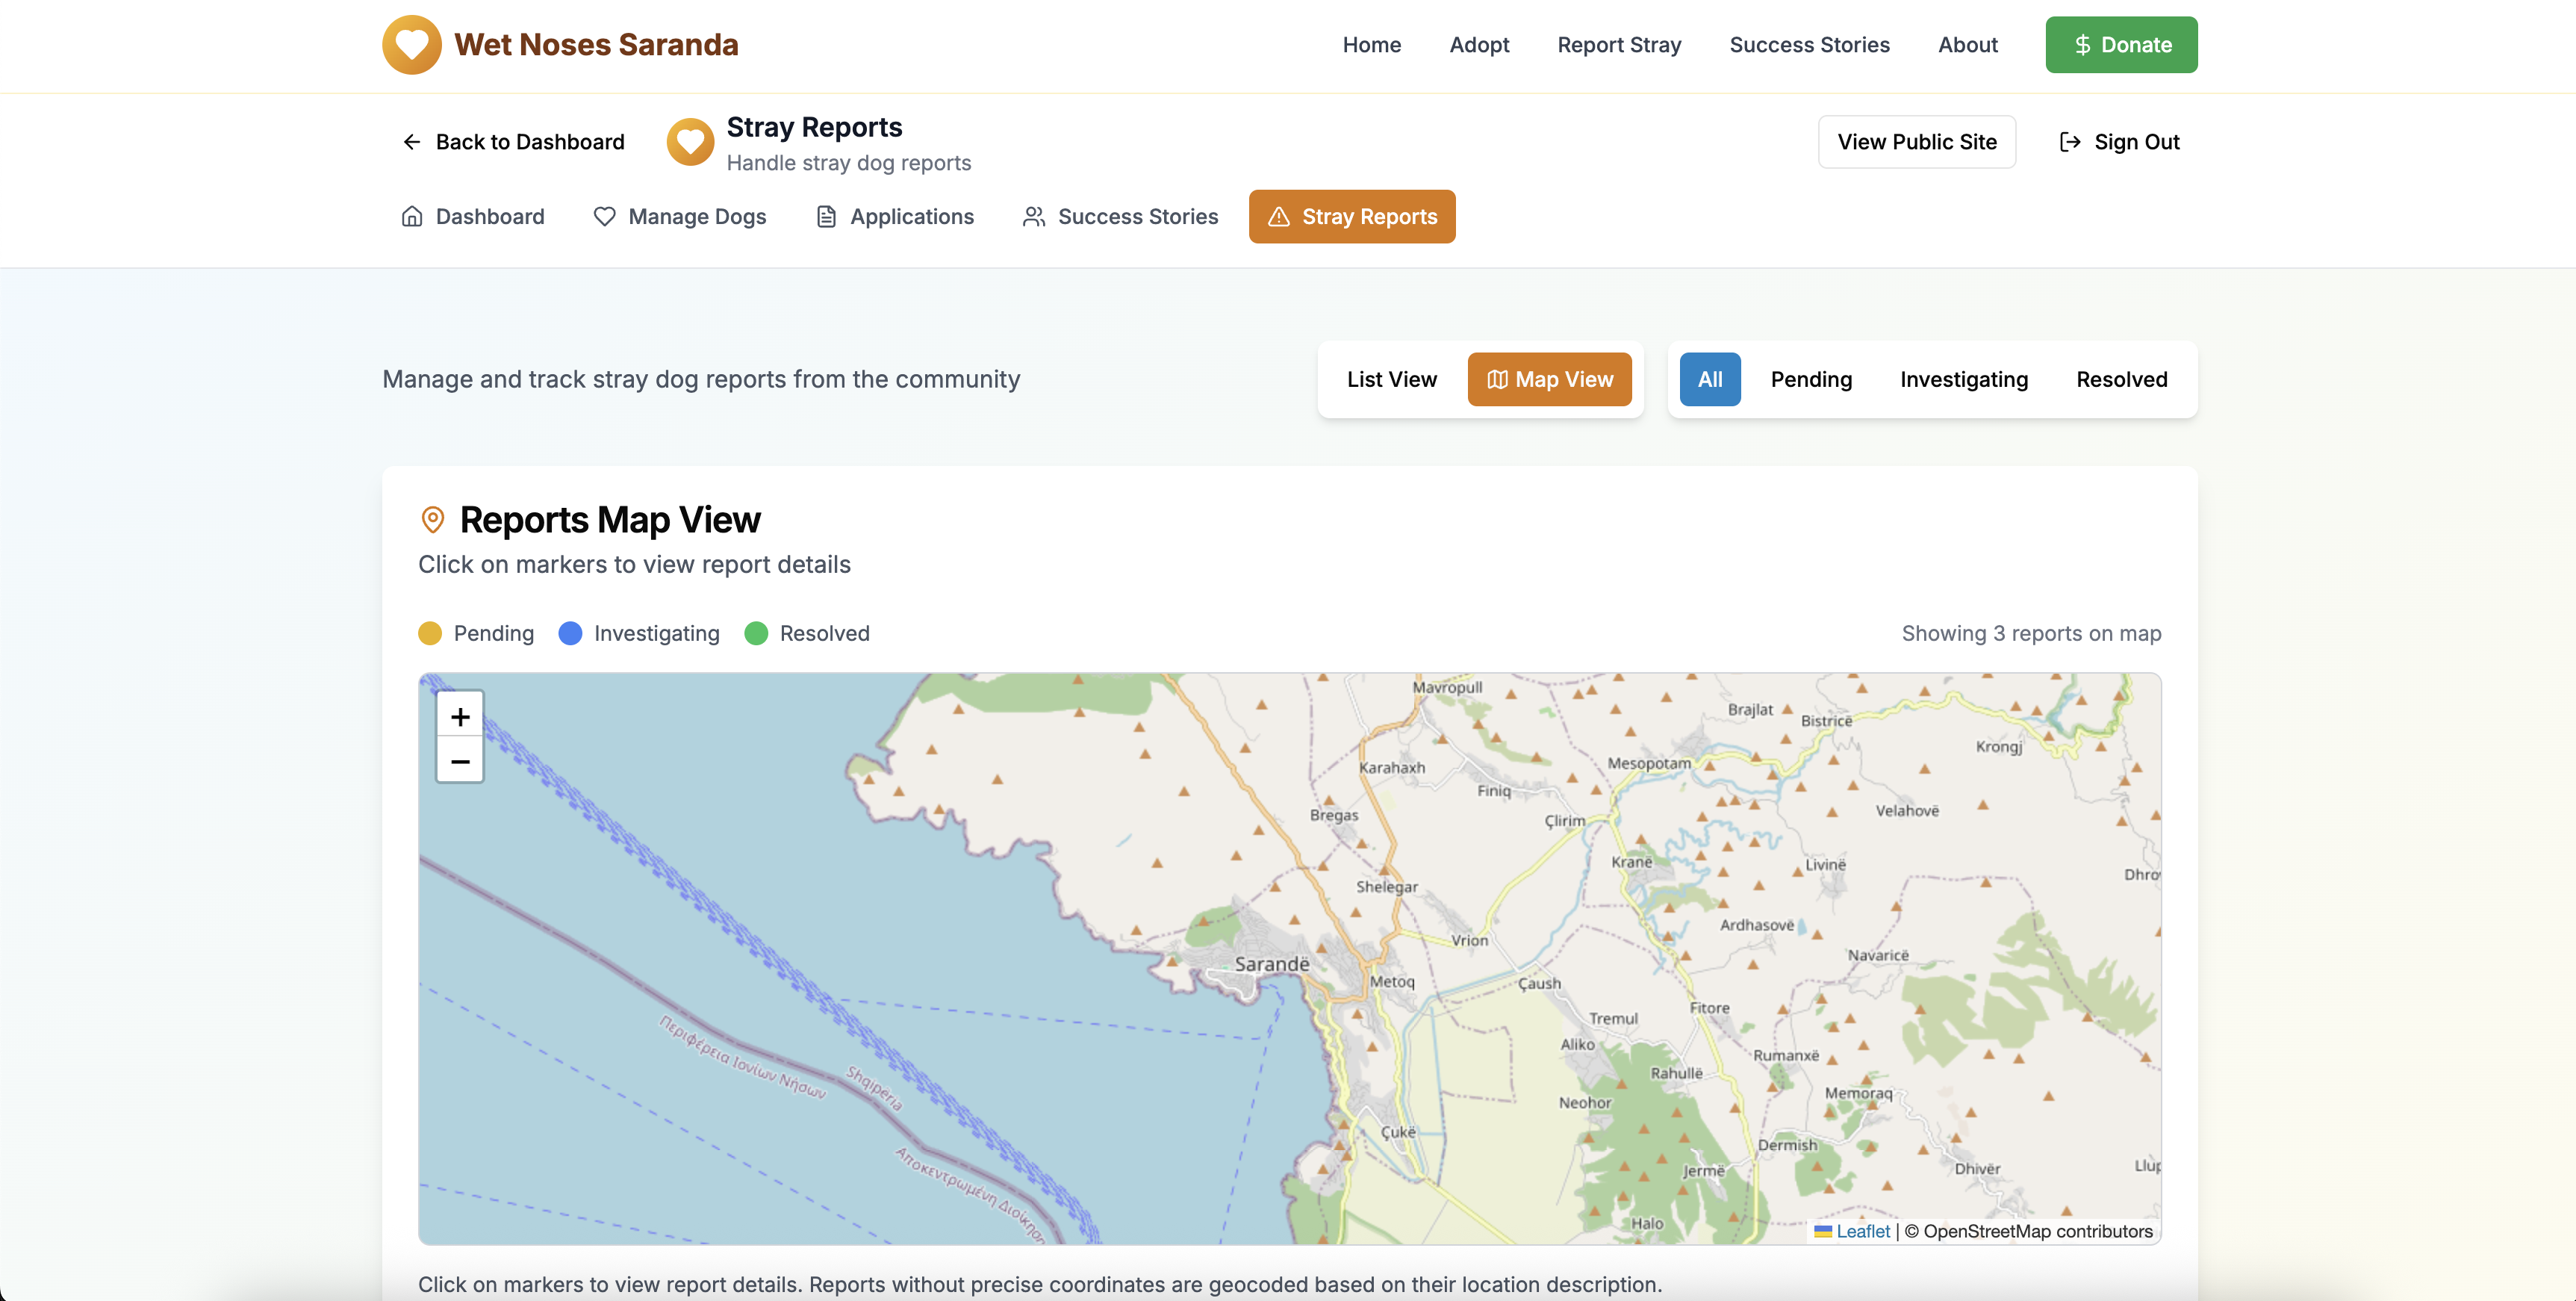Screen dimensions: 2576x1301
Task: Filter reports by Pending status
Action: [1810, 379]
